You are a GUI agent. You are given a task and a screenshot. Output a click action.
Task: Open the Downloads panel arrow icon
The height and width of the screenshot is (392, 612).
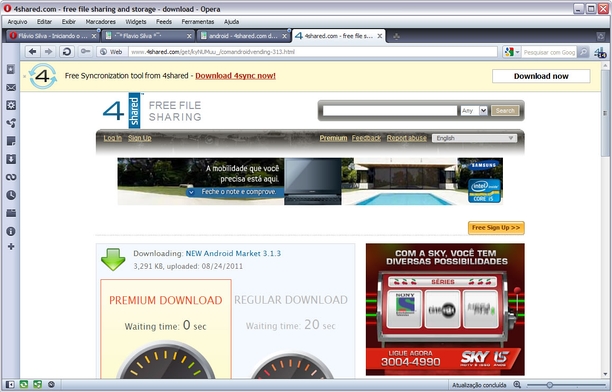[11, 159]
